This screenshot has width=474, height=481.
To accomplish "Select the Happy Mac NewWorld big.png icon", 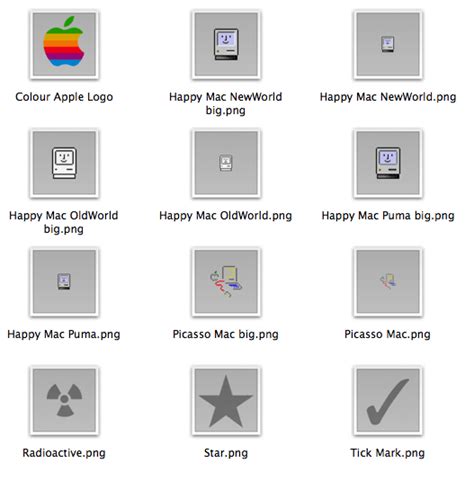I will pyautogui.click(x=226, y=44).
